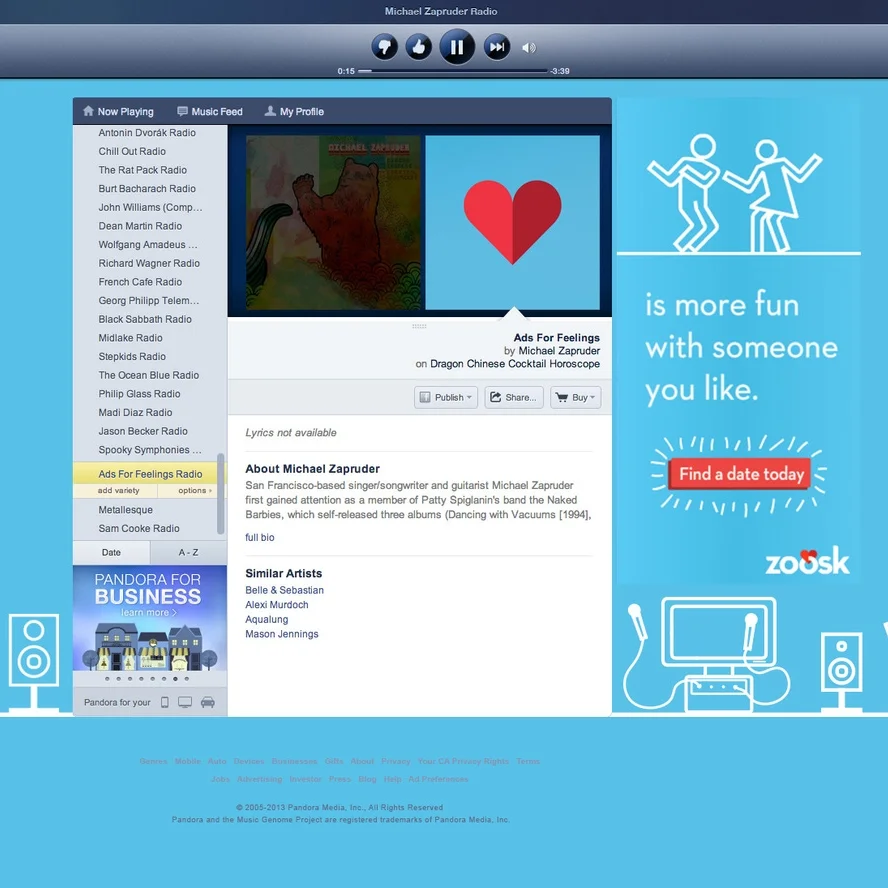Select Metallesque station

(x=126, y=510)
